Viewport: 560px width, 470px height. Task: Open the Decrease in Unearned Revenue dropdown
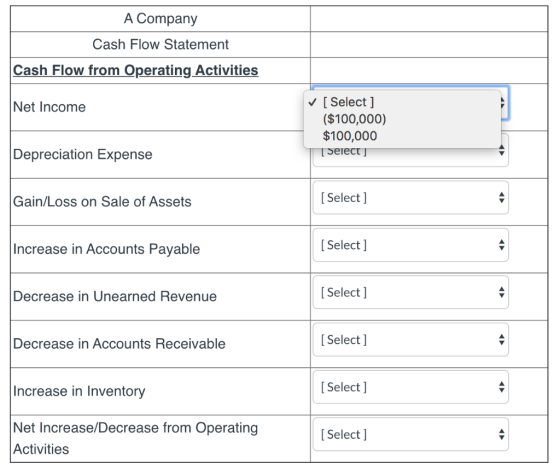tap(411, 292)
